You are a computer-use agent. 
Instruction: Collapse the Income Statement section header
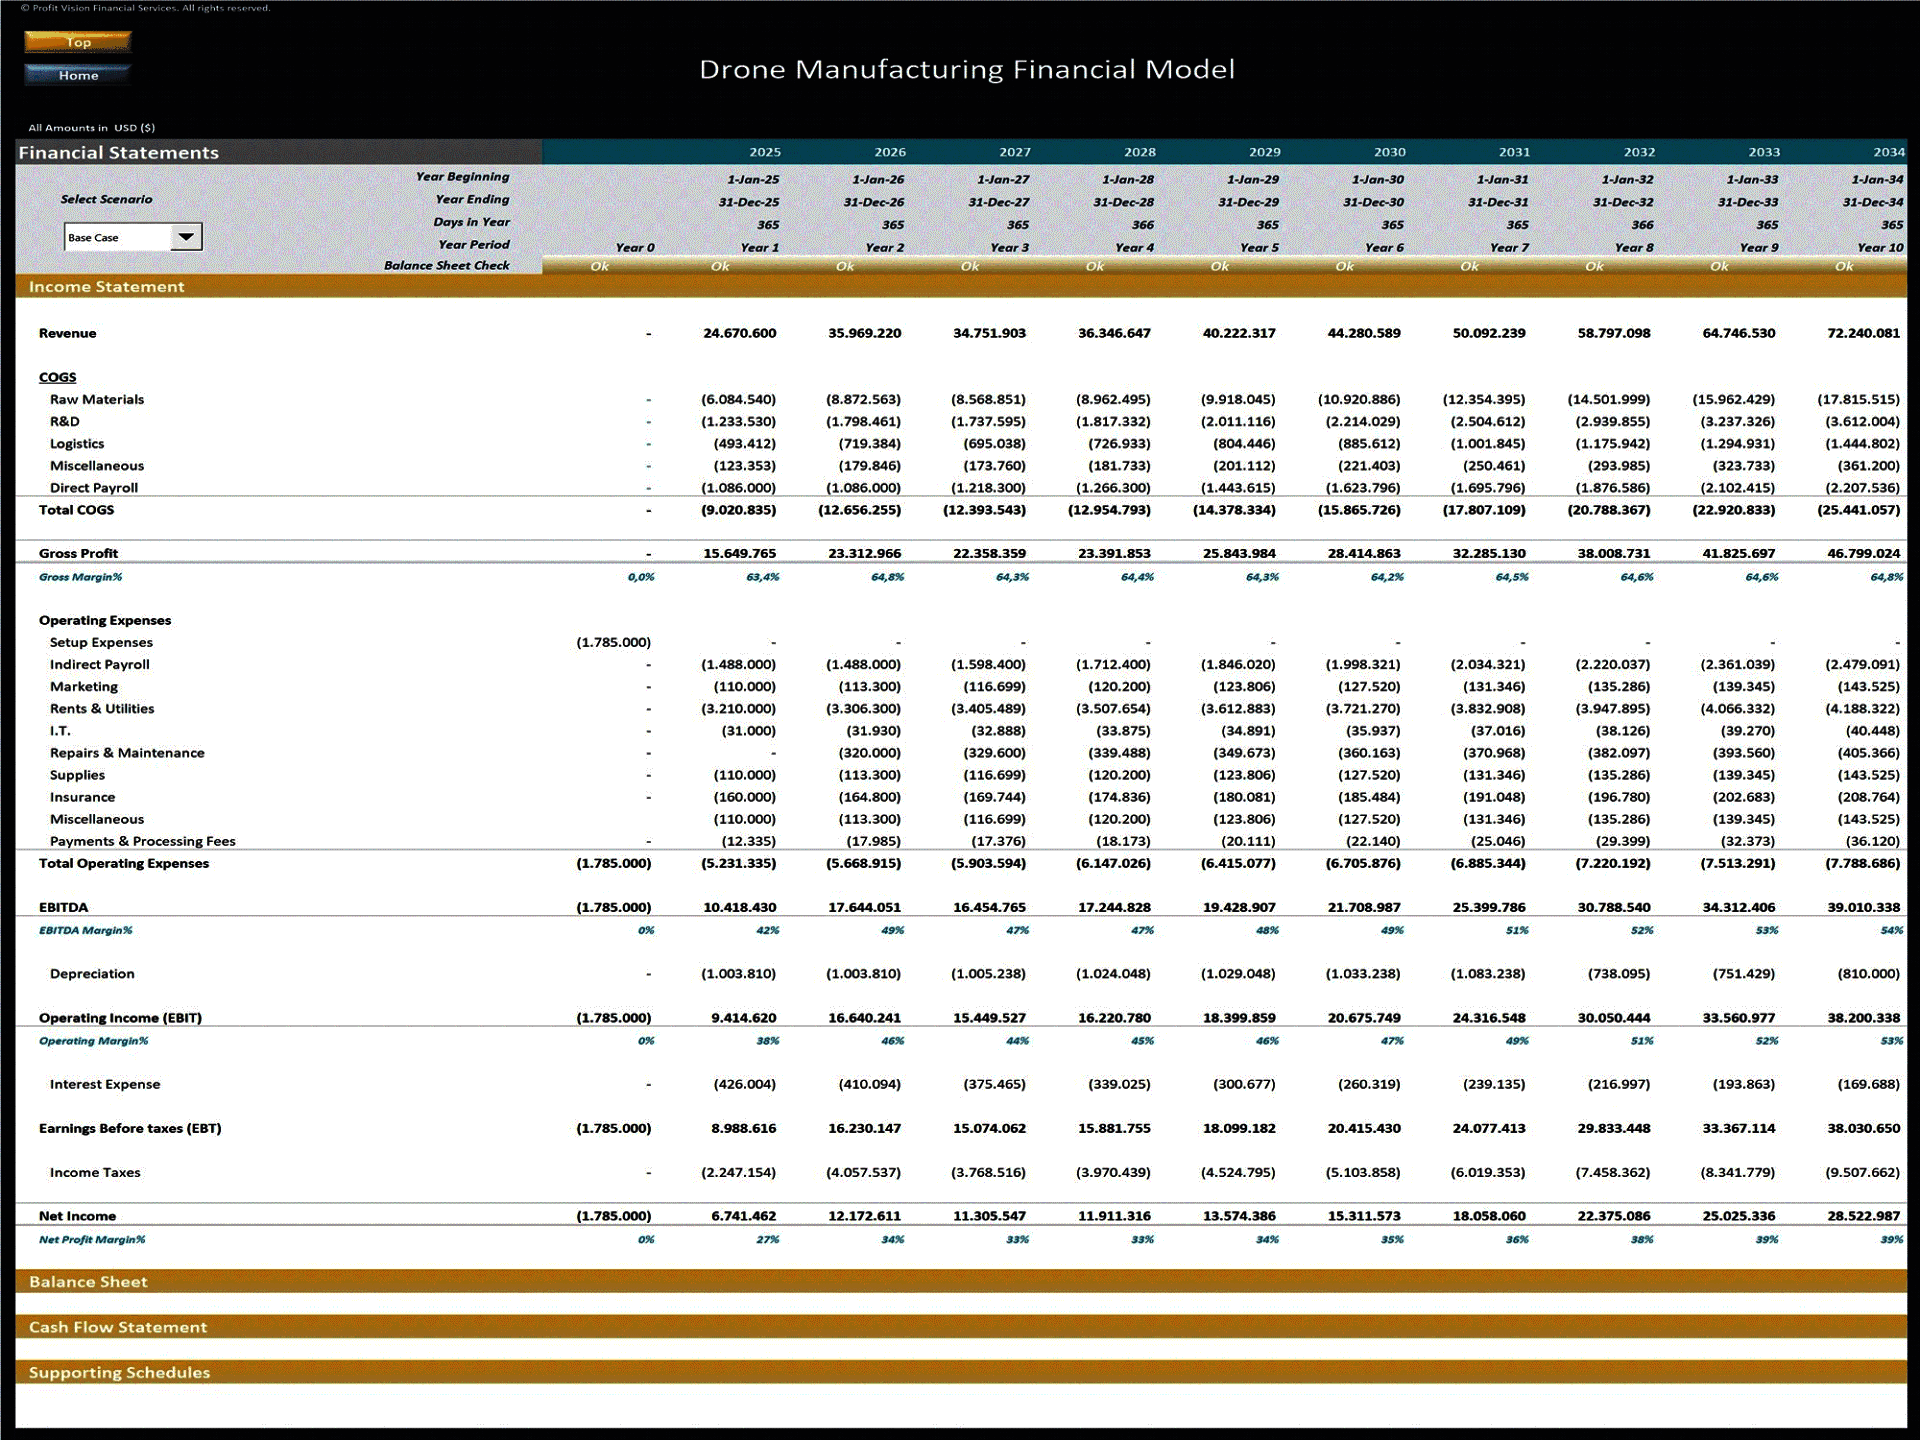point(961,287)
